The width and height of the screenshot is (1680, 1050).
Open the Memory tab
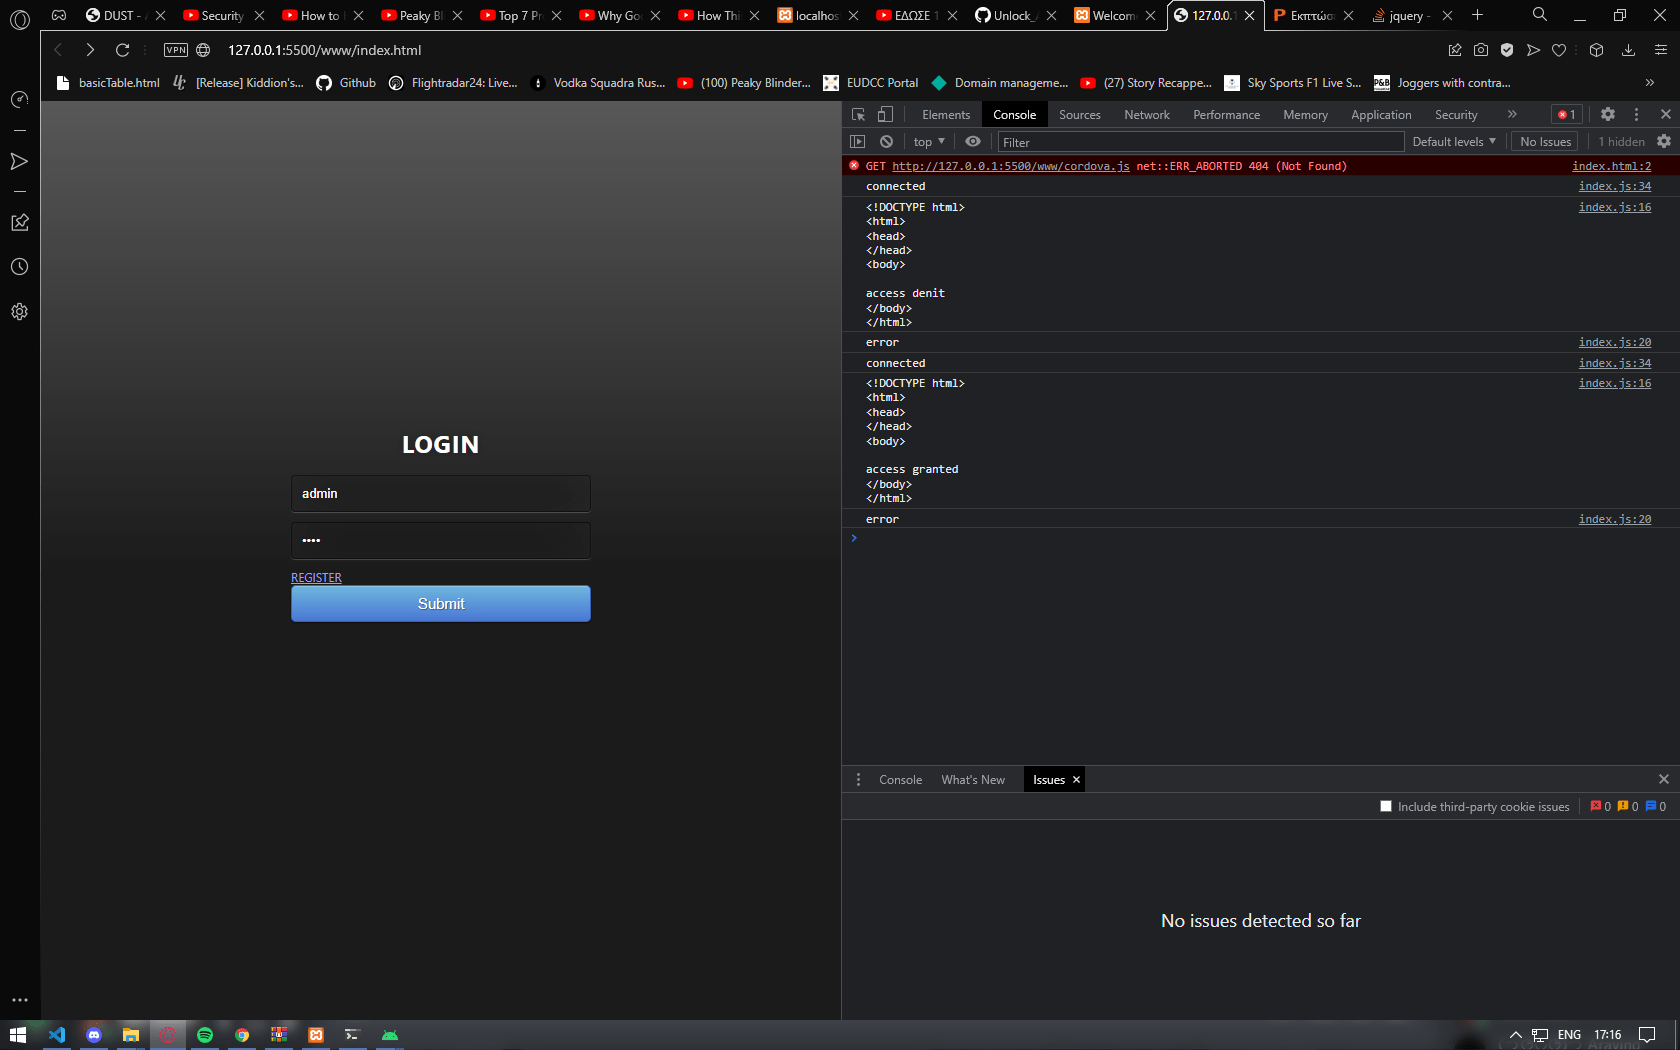pos(1305,115)
